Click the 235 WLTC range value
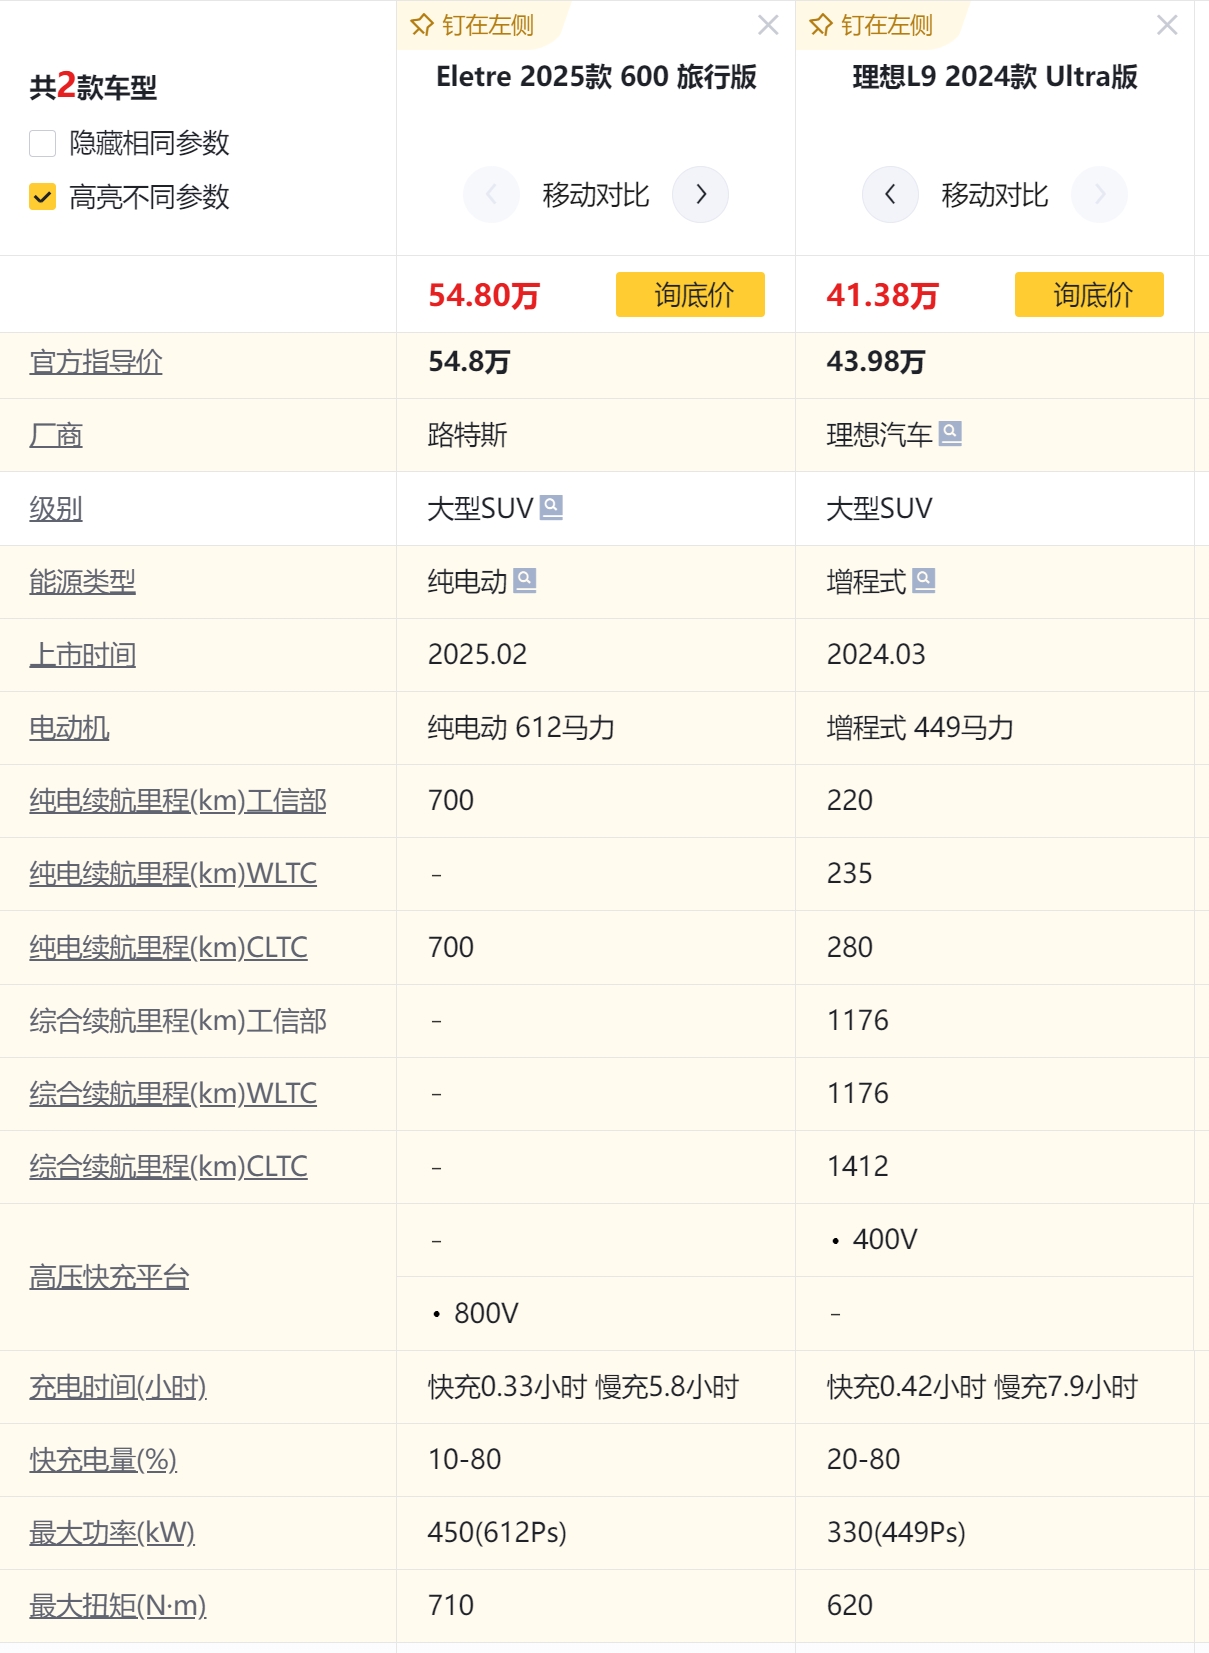This screenshot has width=1209, height=1653. click(849, 873)
